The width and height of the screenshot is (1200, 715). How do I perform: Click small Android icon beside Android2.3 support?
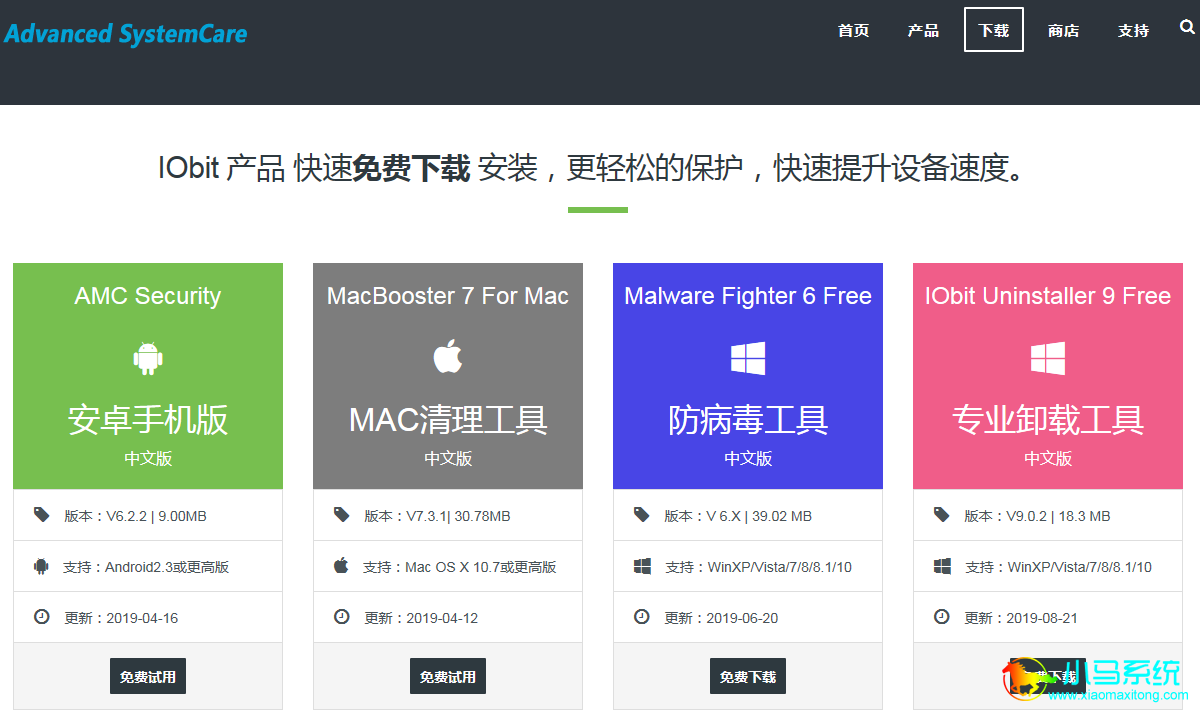point(41,566)
